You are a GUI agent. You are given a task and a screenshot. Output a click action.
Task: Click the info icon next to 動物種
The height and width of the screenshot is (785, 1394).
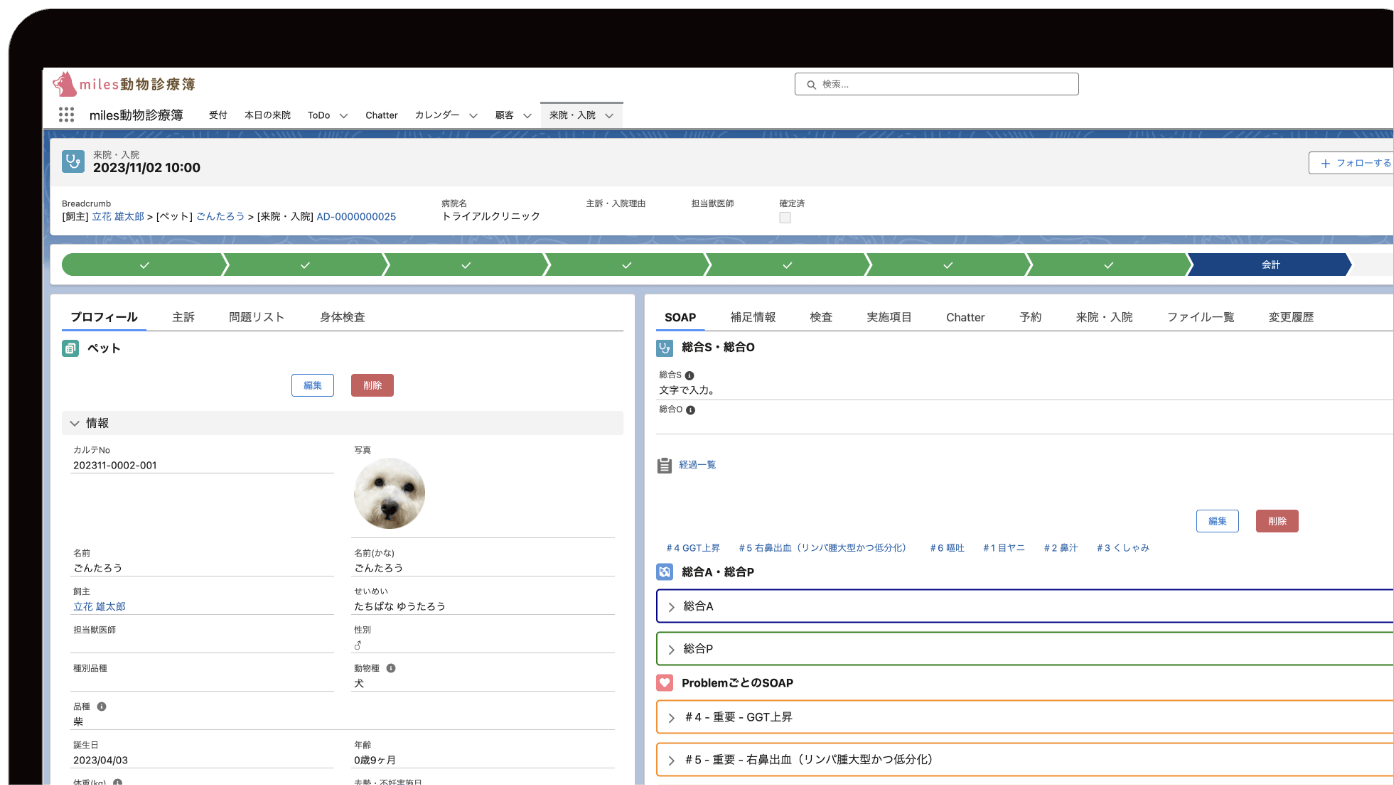tap(391, 668)
